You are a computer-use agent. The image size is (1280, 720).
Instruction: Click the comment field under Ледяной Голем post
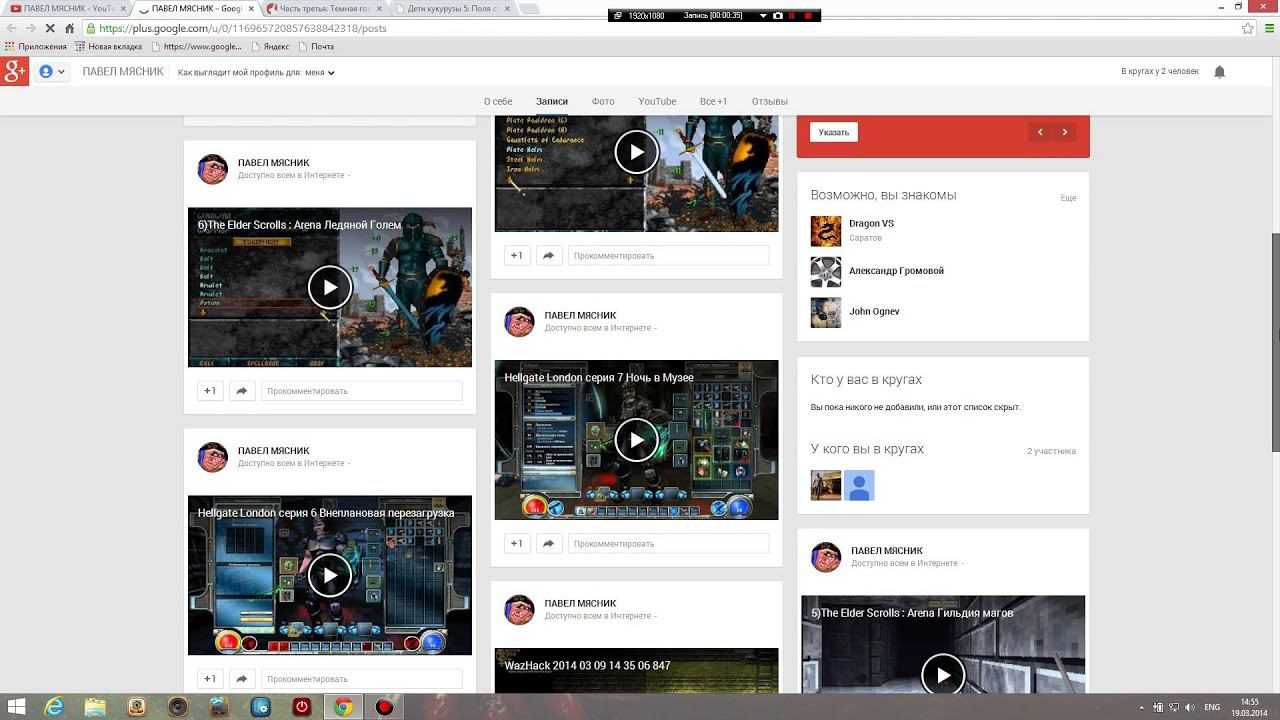pos(362,391)
